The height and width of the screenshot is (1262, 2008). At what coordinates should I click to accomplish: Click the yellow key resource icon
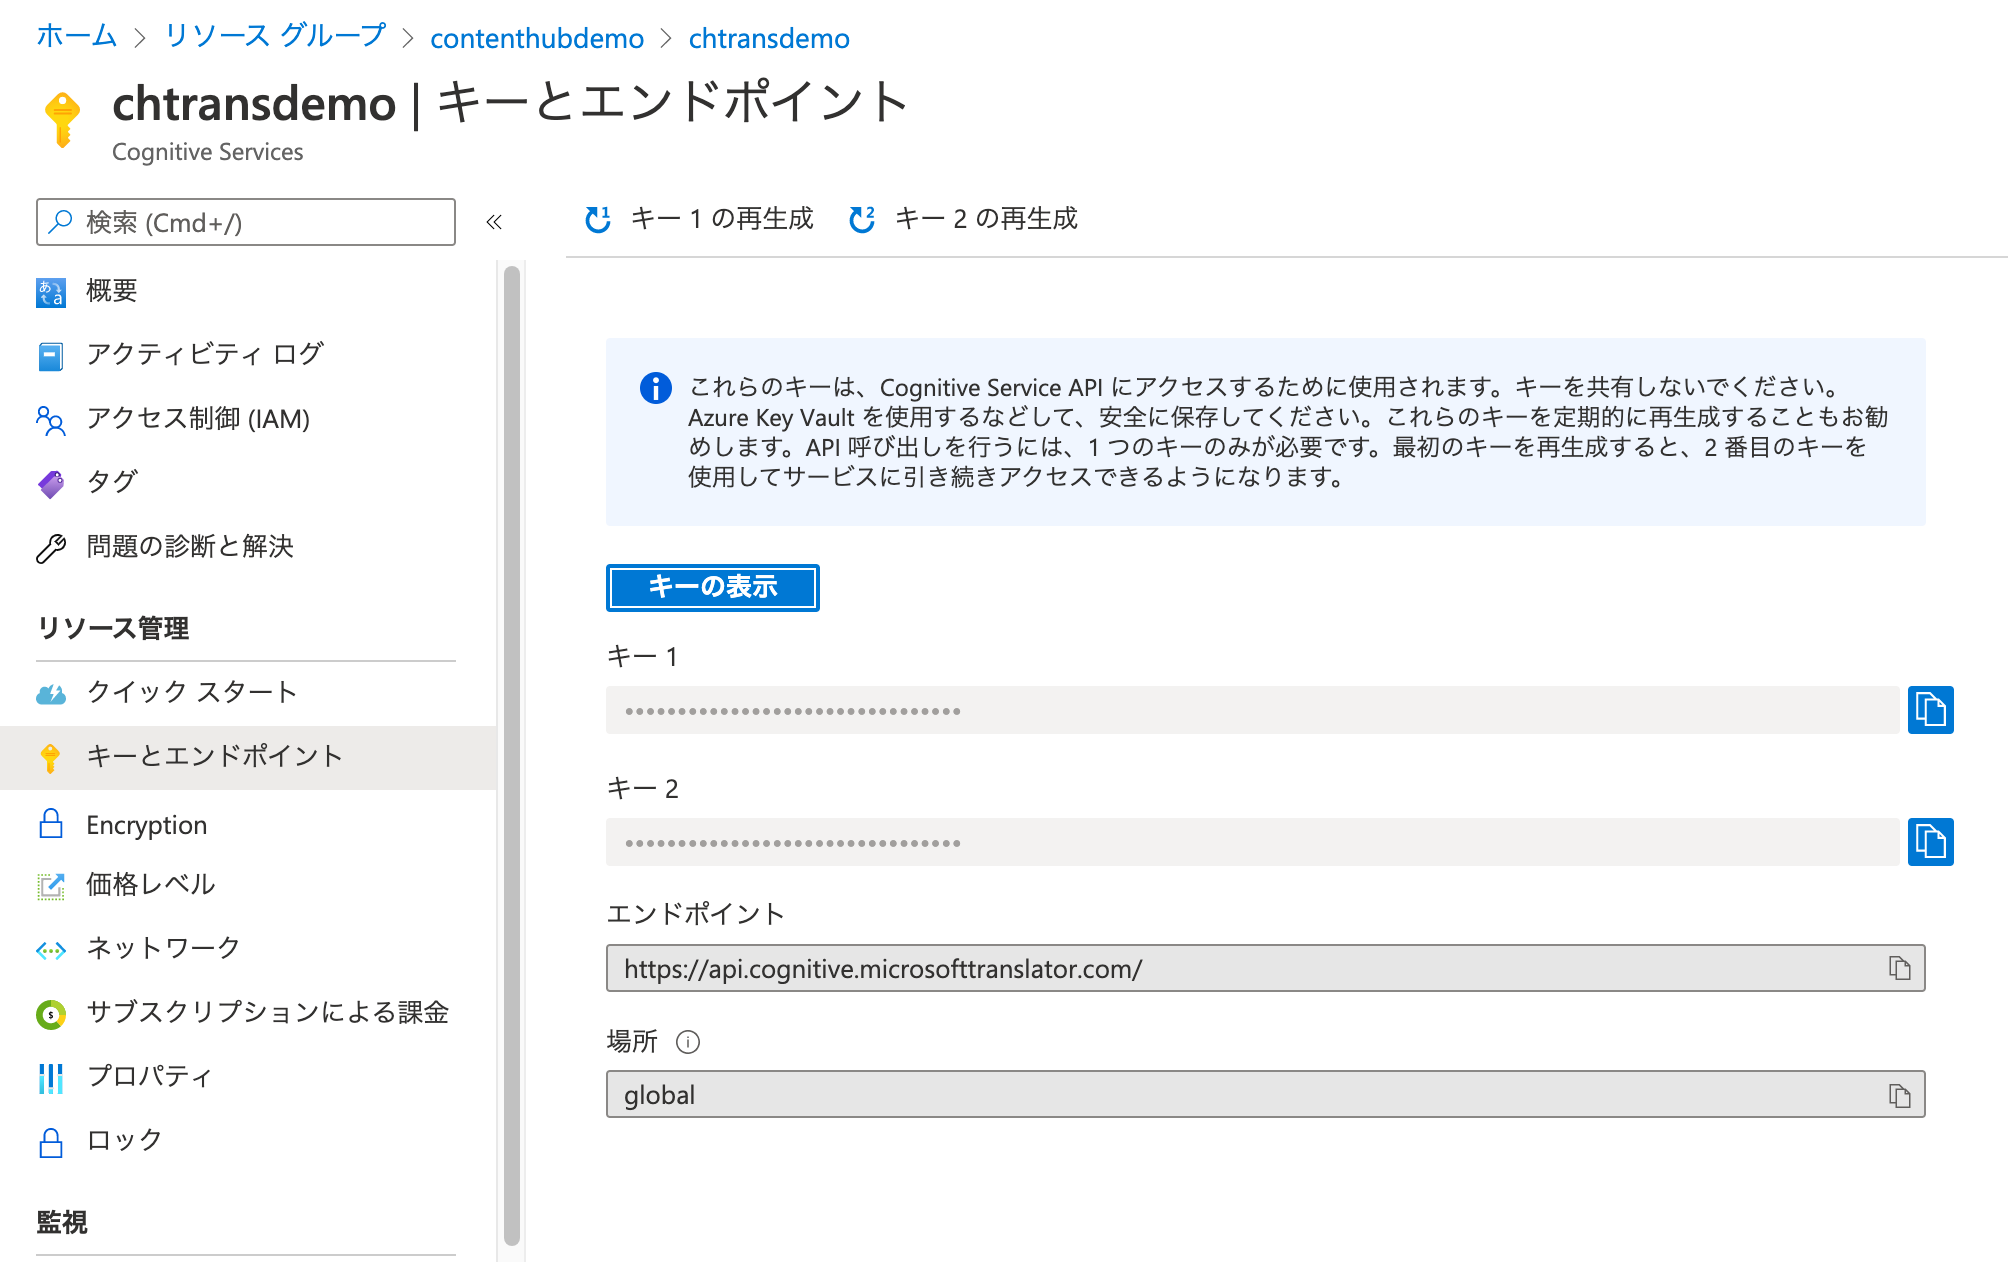click(63, 119)
